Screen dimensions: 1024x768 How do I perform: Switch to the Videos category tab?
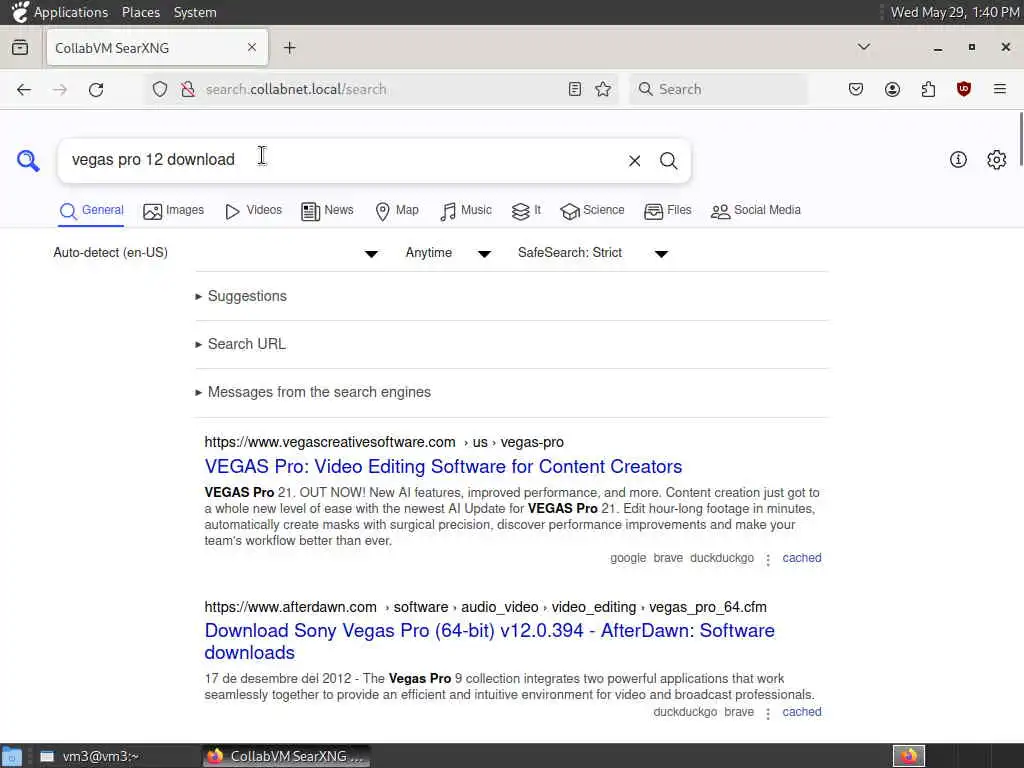coord(253,210)
